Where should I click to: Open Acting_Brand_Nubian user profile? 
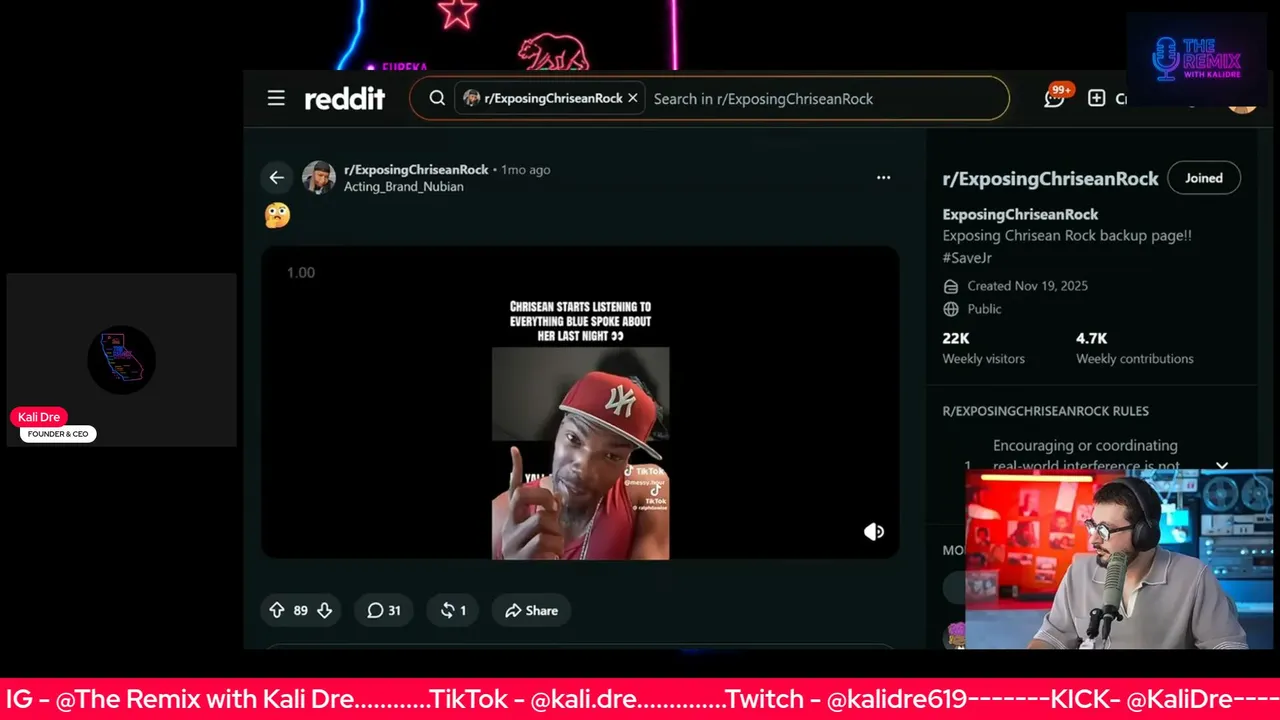coord(403,187)
